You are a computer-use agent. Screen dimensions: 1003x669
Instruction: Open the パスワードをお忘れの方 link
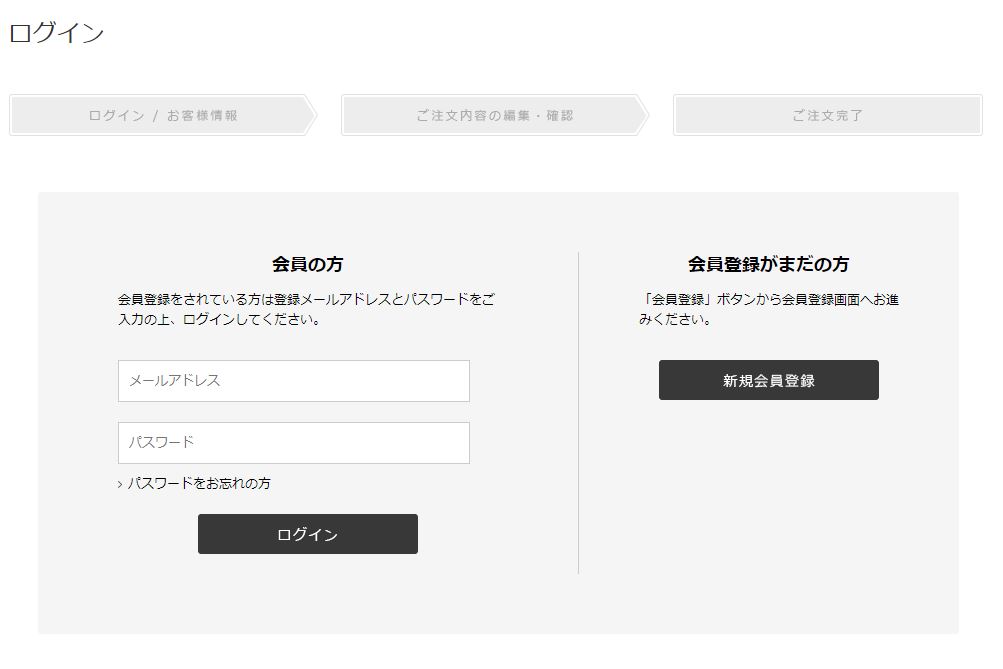199,484
